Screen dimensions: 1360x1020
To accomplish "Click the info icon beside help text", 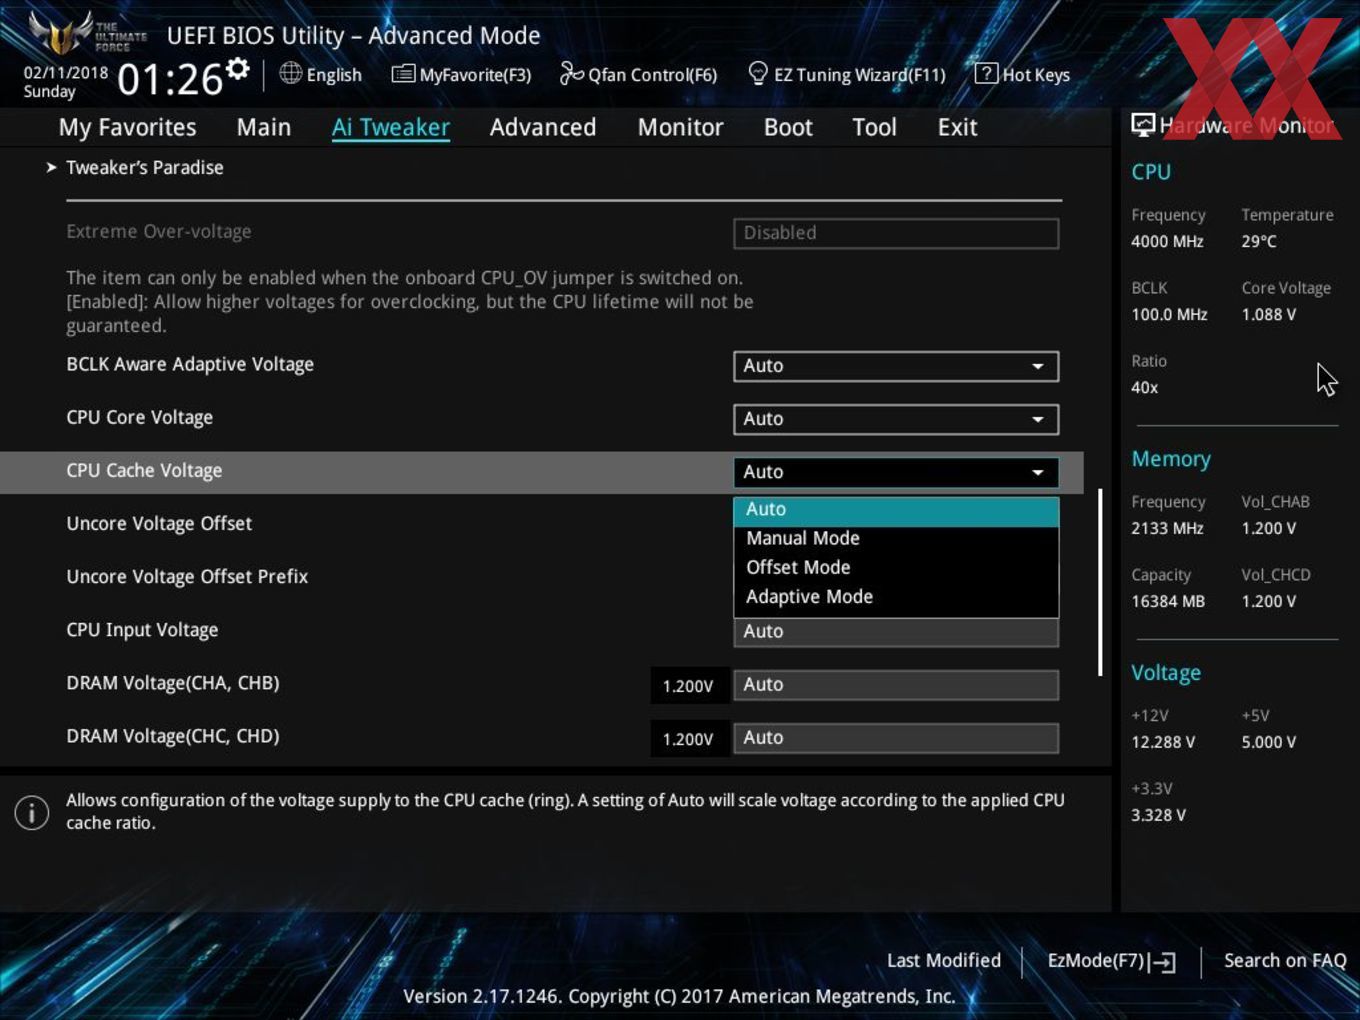I will tap(32, 812).
